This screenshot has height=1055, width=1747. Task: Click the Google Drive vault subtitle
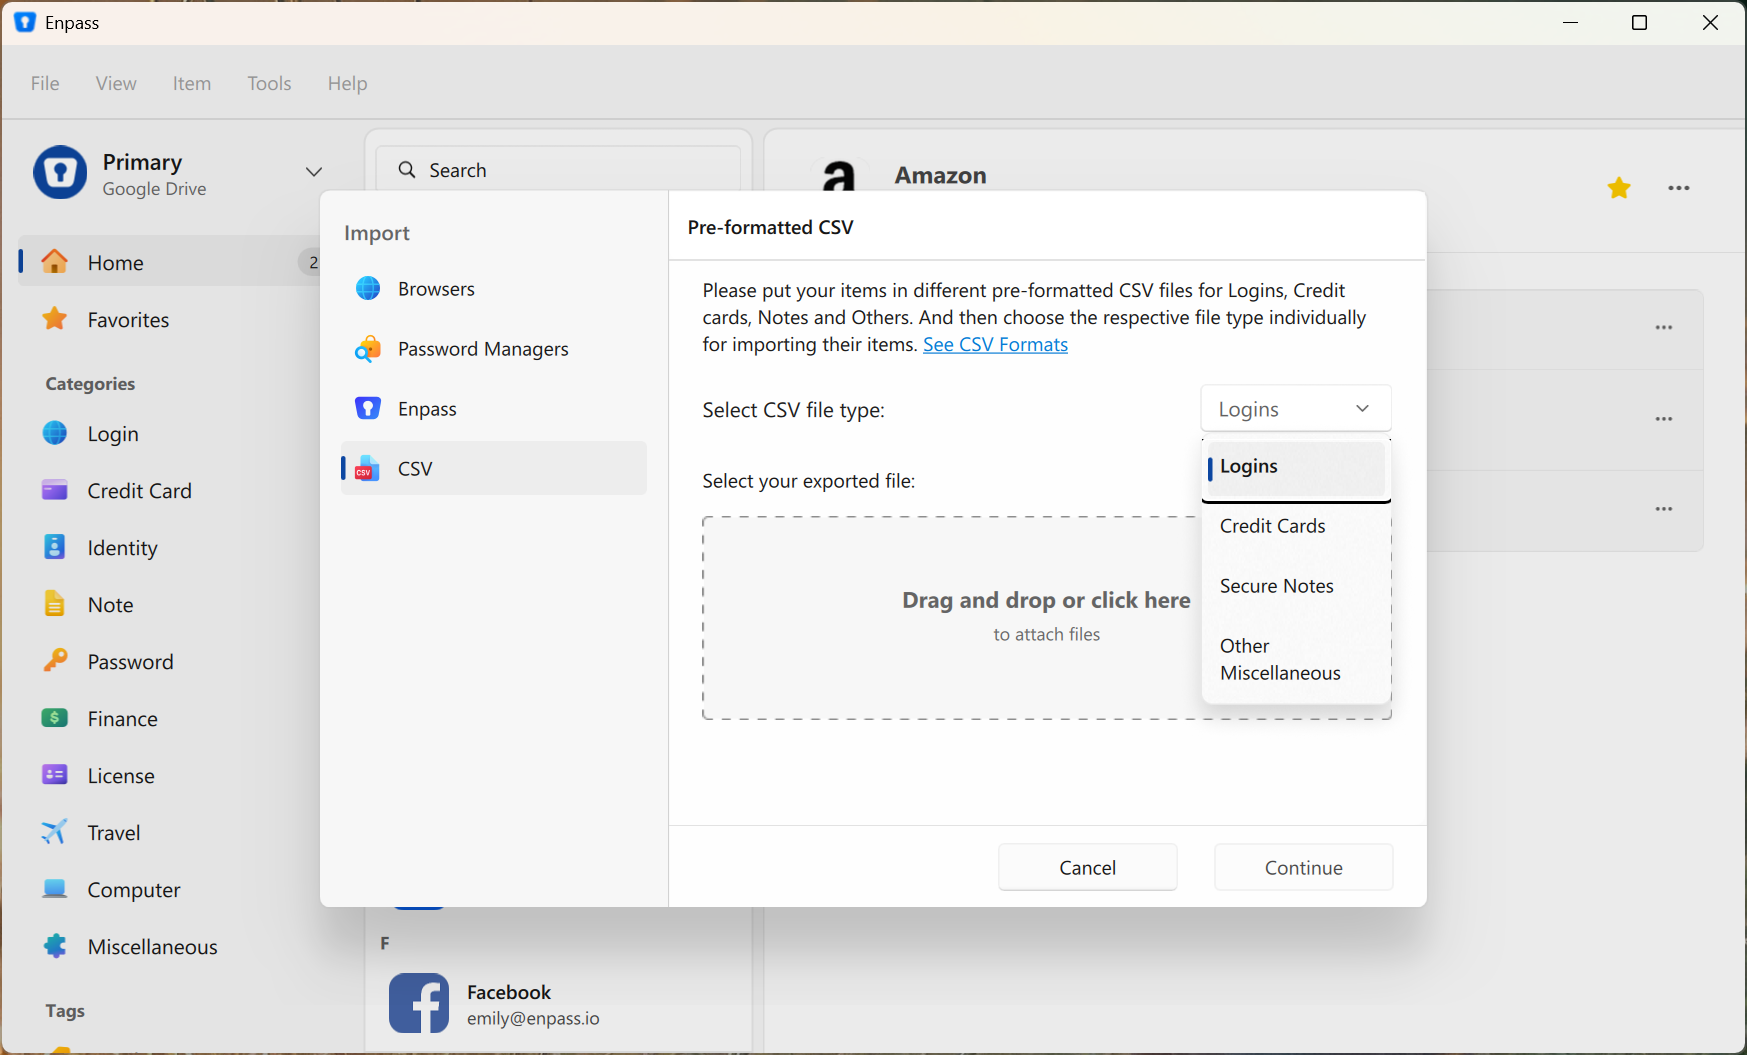[154, 189]
